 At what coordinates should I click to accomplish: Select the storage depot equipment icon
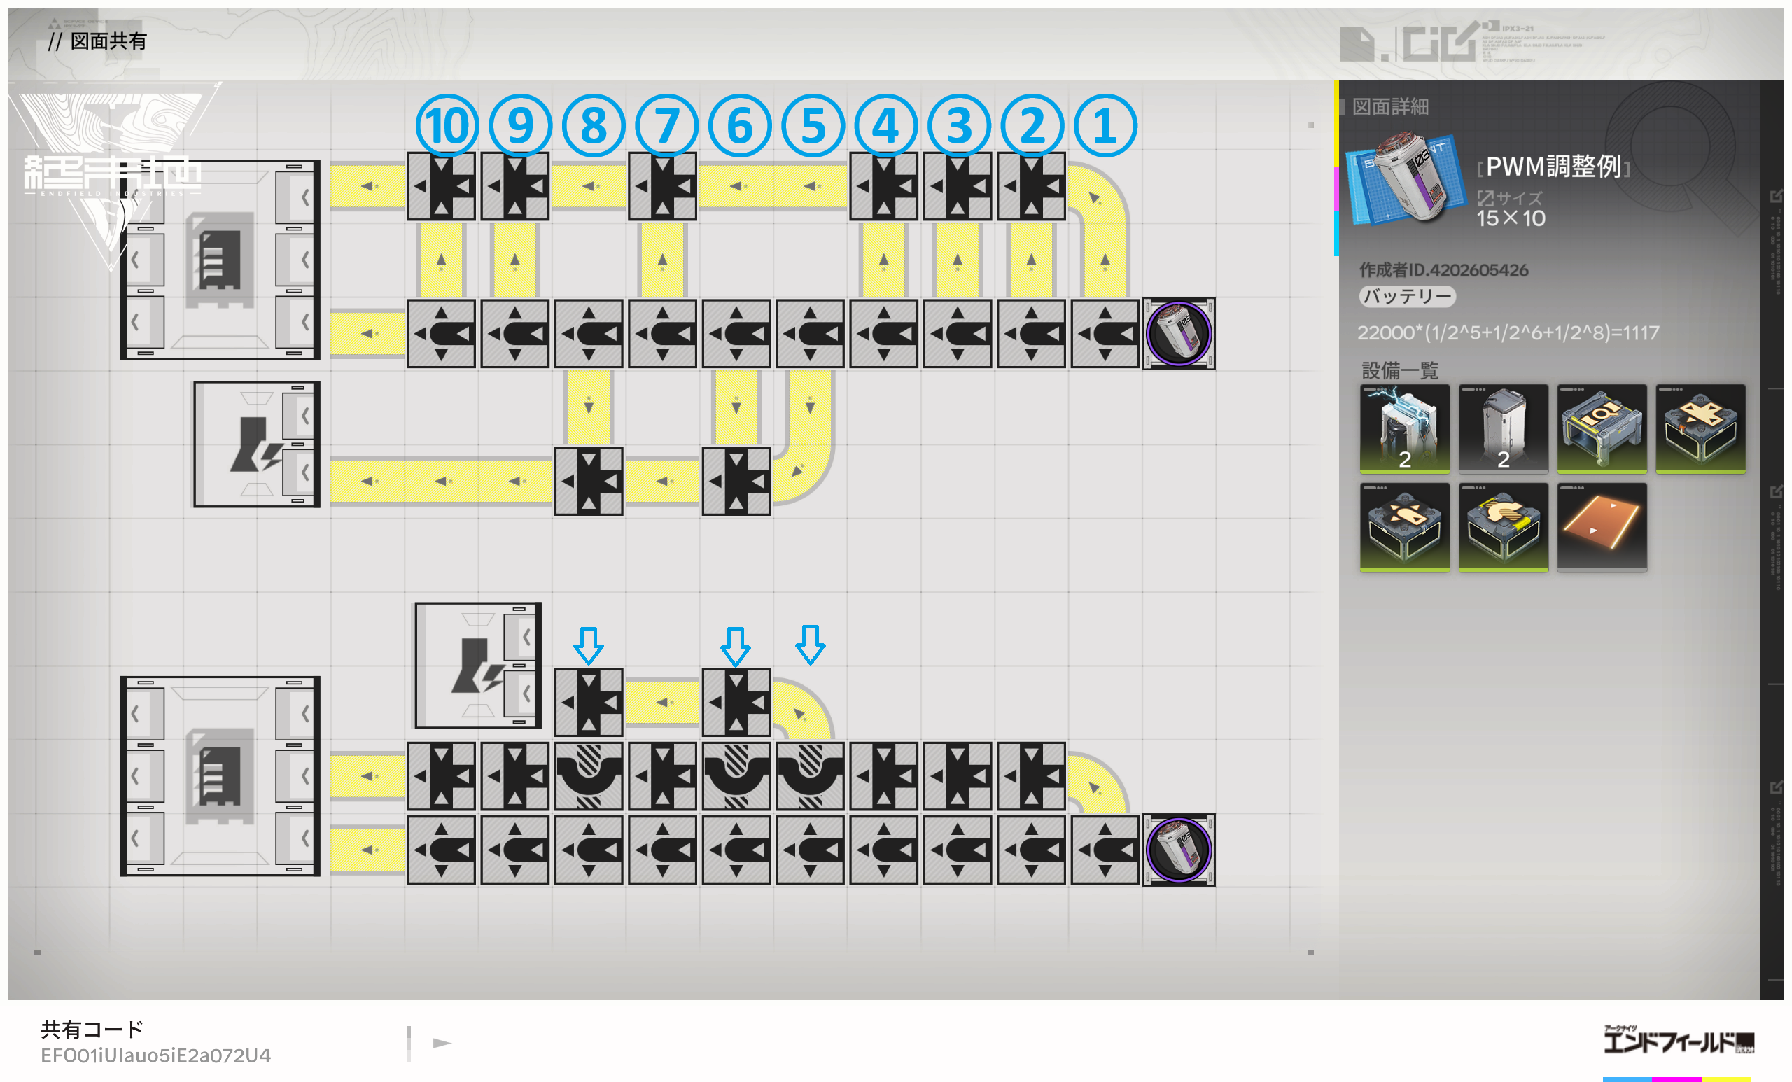[x=1503, y=428]
